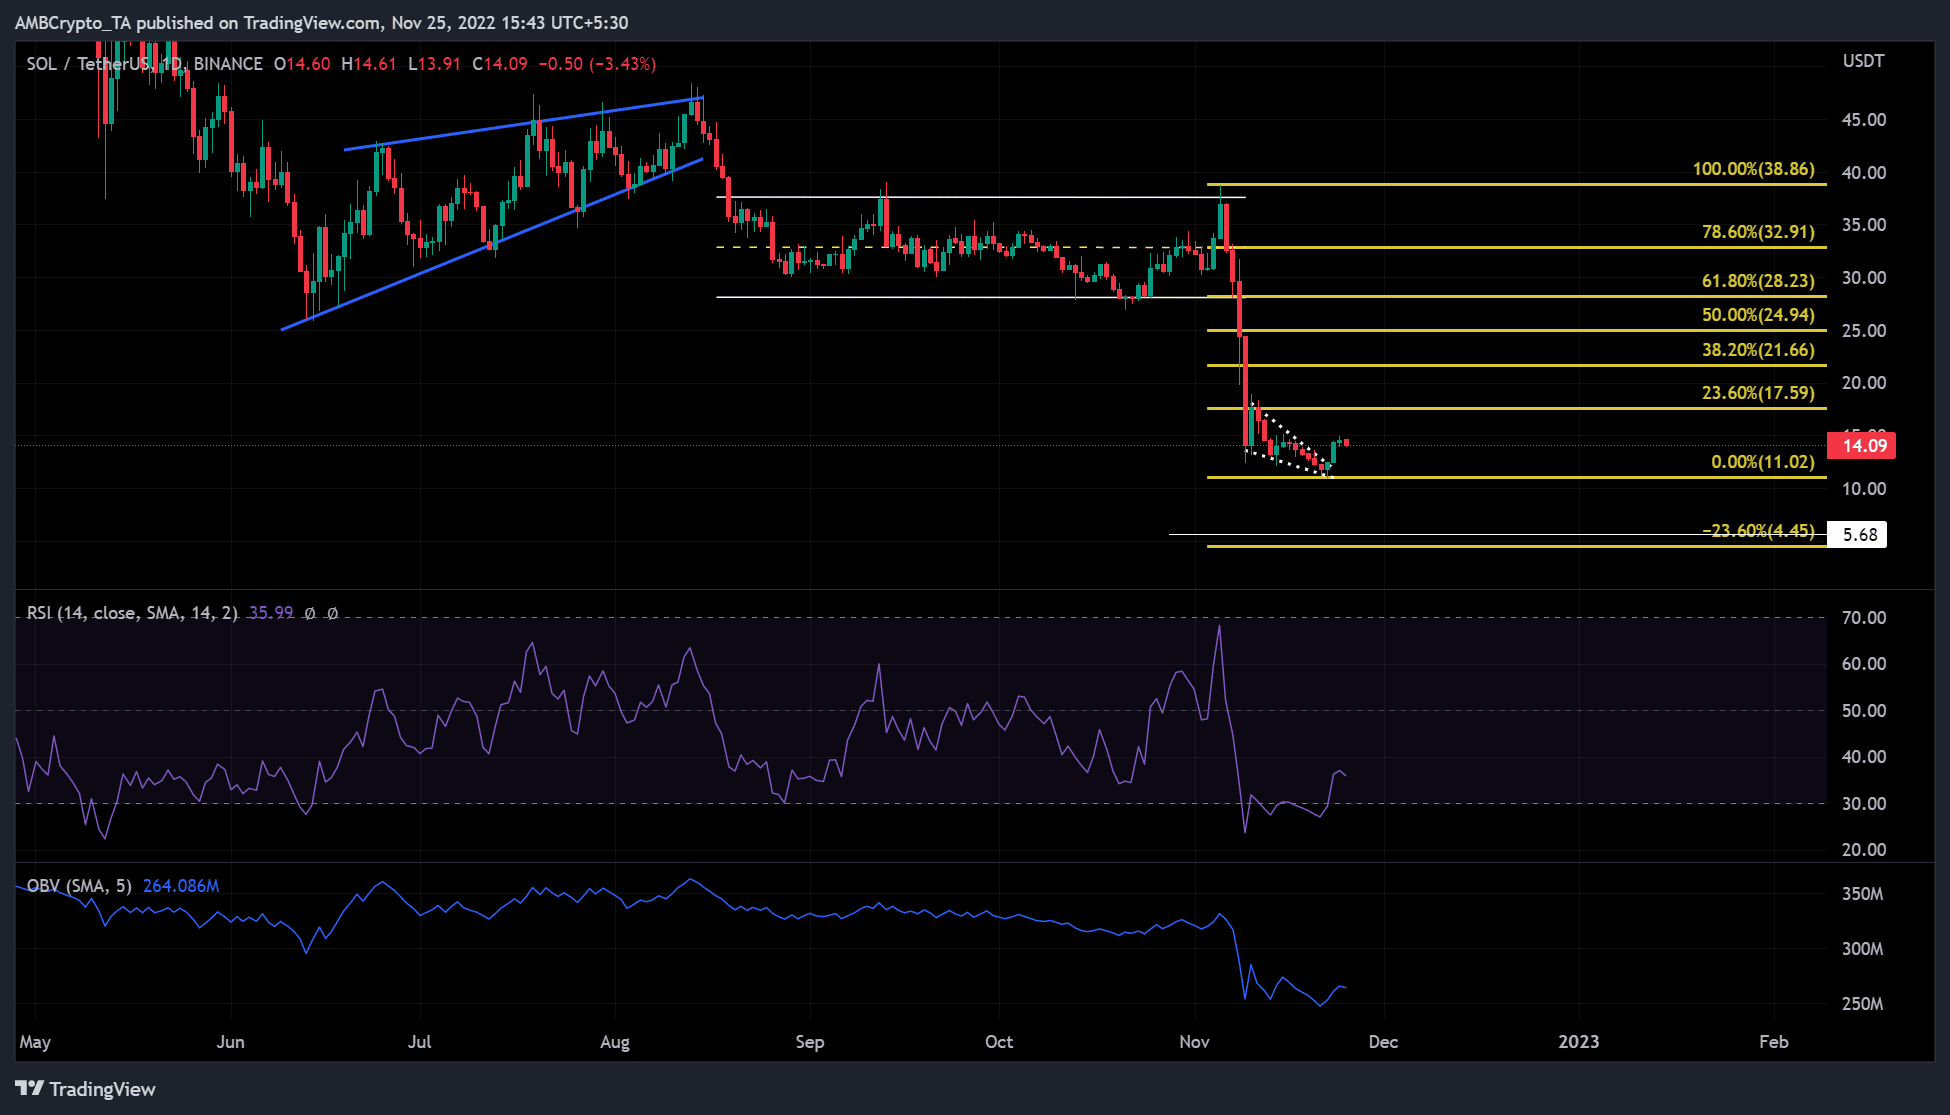
Task: Click the -23.60%(4.45) Fibonacci extension label
Action: (1757, 530)
